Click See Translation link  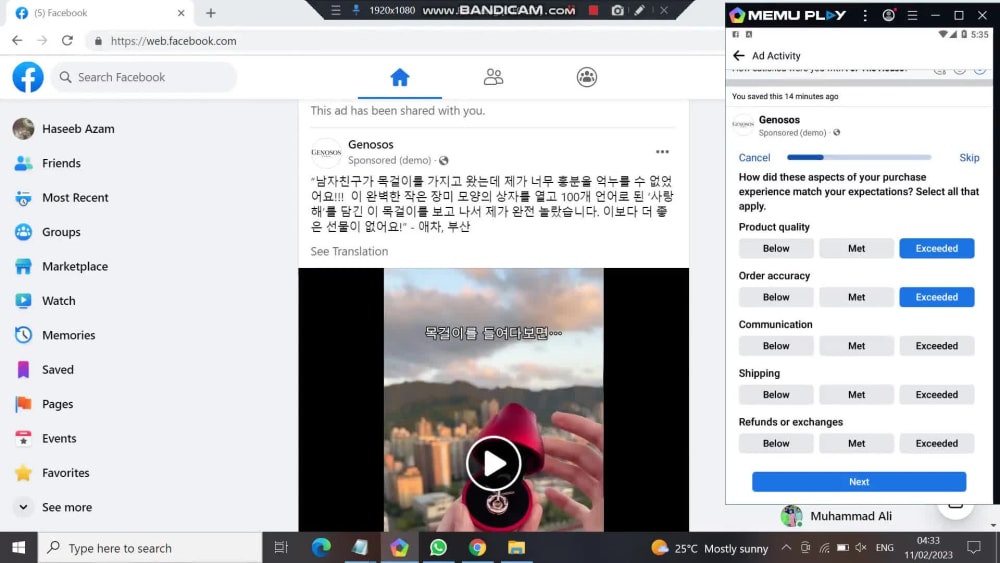[x=349, y=251]
